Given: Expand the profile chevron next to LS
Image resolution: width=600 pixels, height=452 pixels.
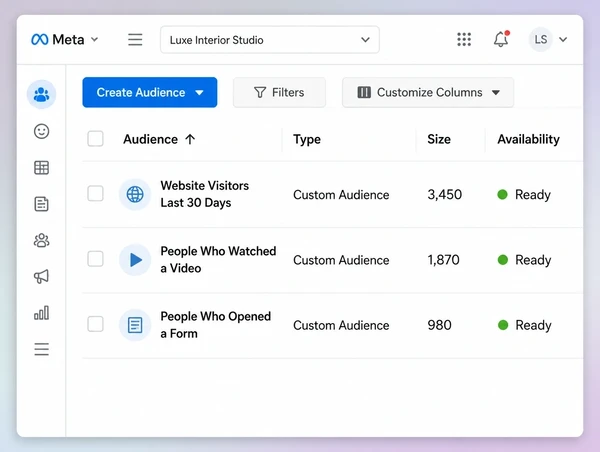Looking at the screenshot, I should 563,39.
